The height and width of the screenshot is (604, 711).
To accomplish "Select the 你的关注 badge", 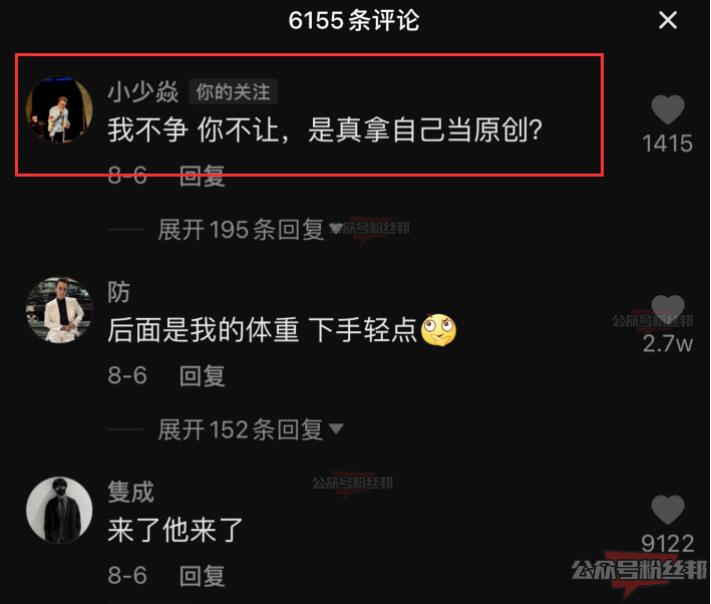I will click(233, 92).
